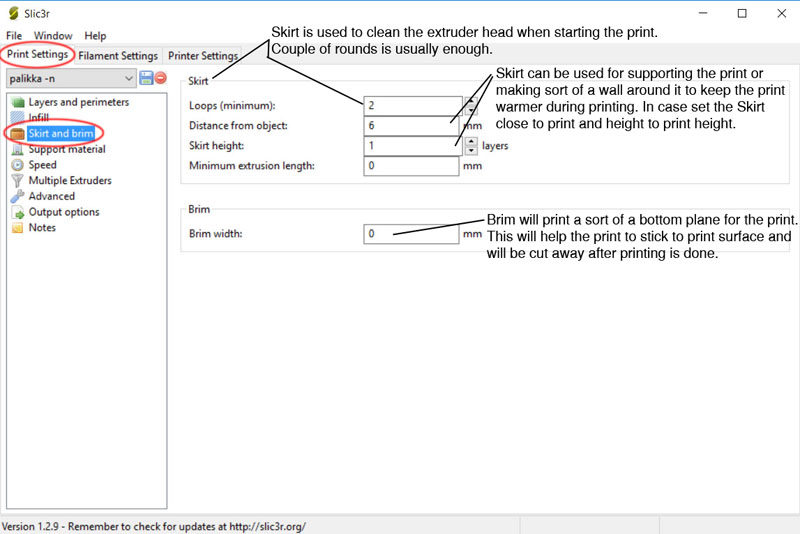The height and width of the screenshot is (534, 800).
Task: Click the Slic3r application logo icon
Action: 14,13
